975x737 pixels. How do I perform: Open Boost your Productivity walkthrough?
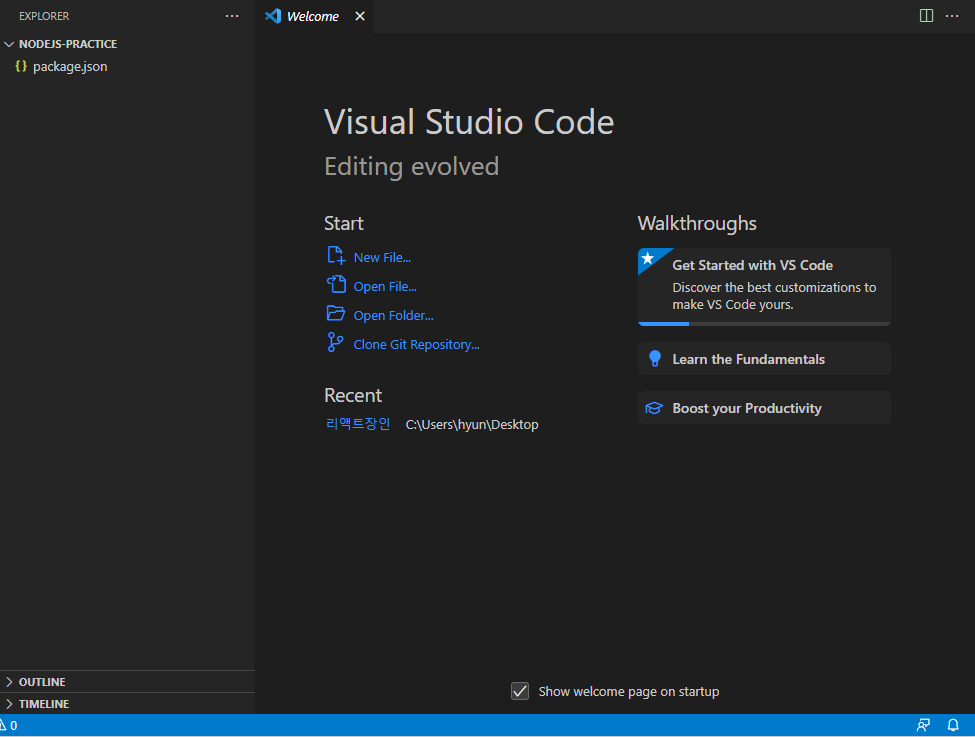[x=764, y=408]
